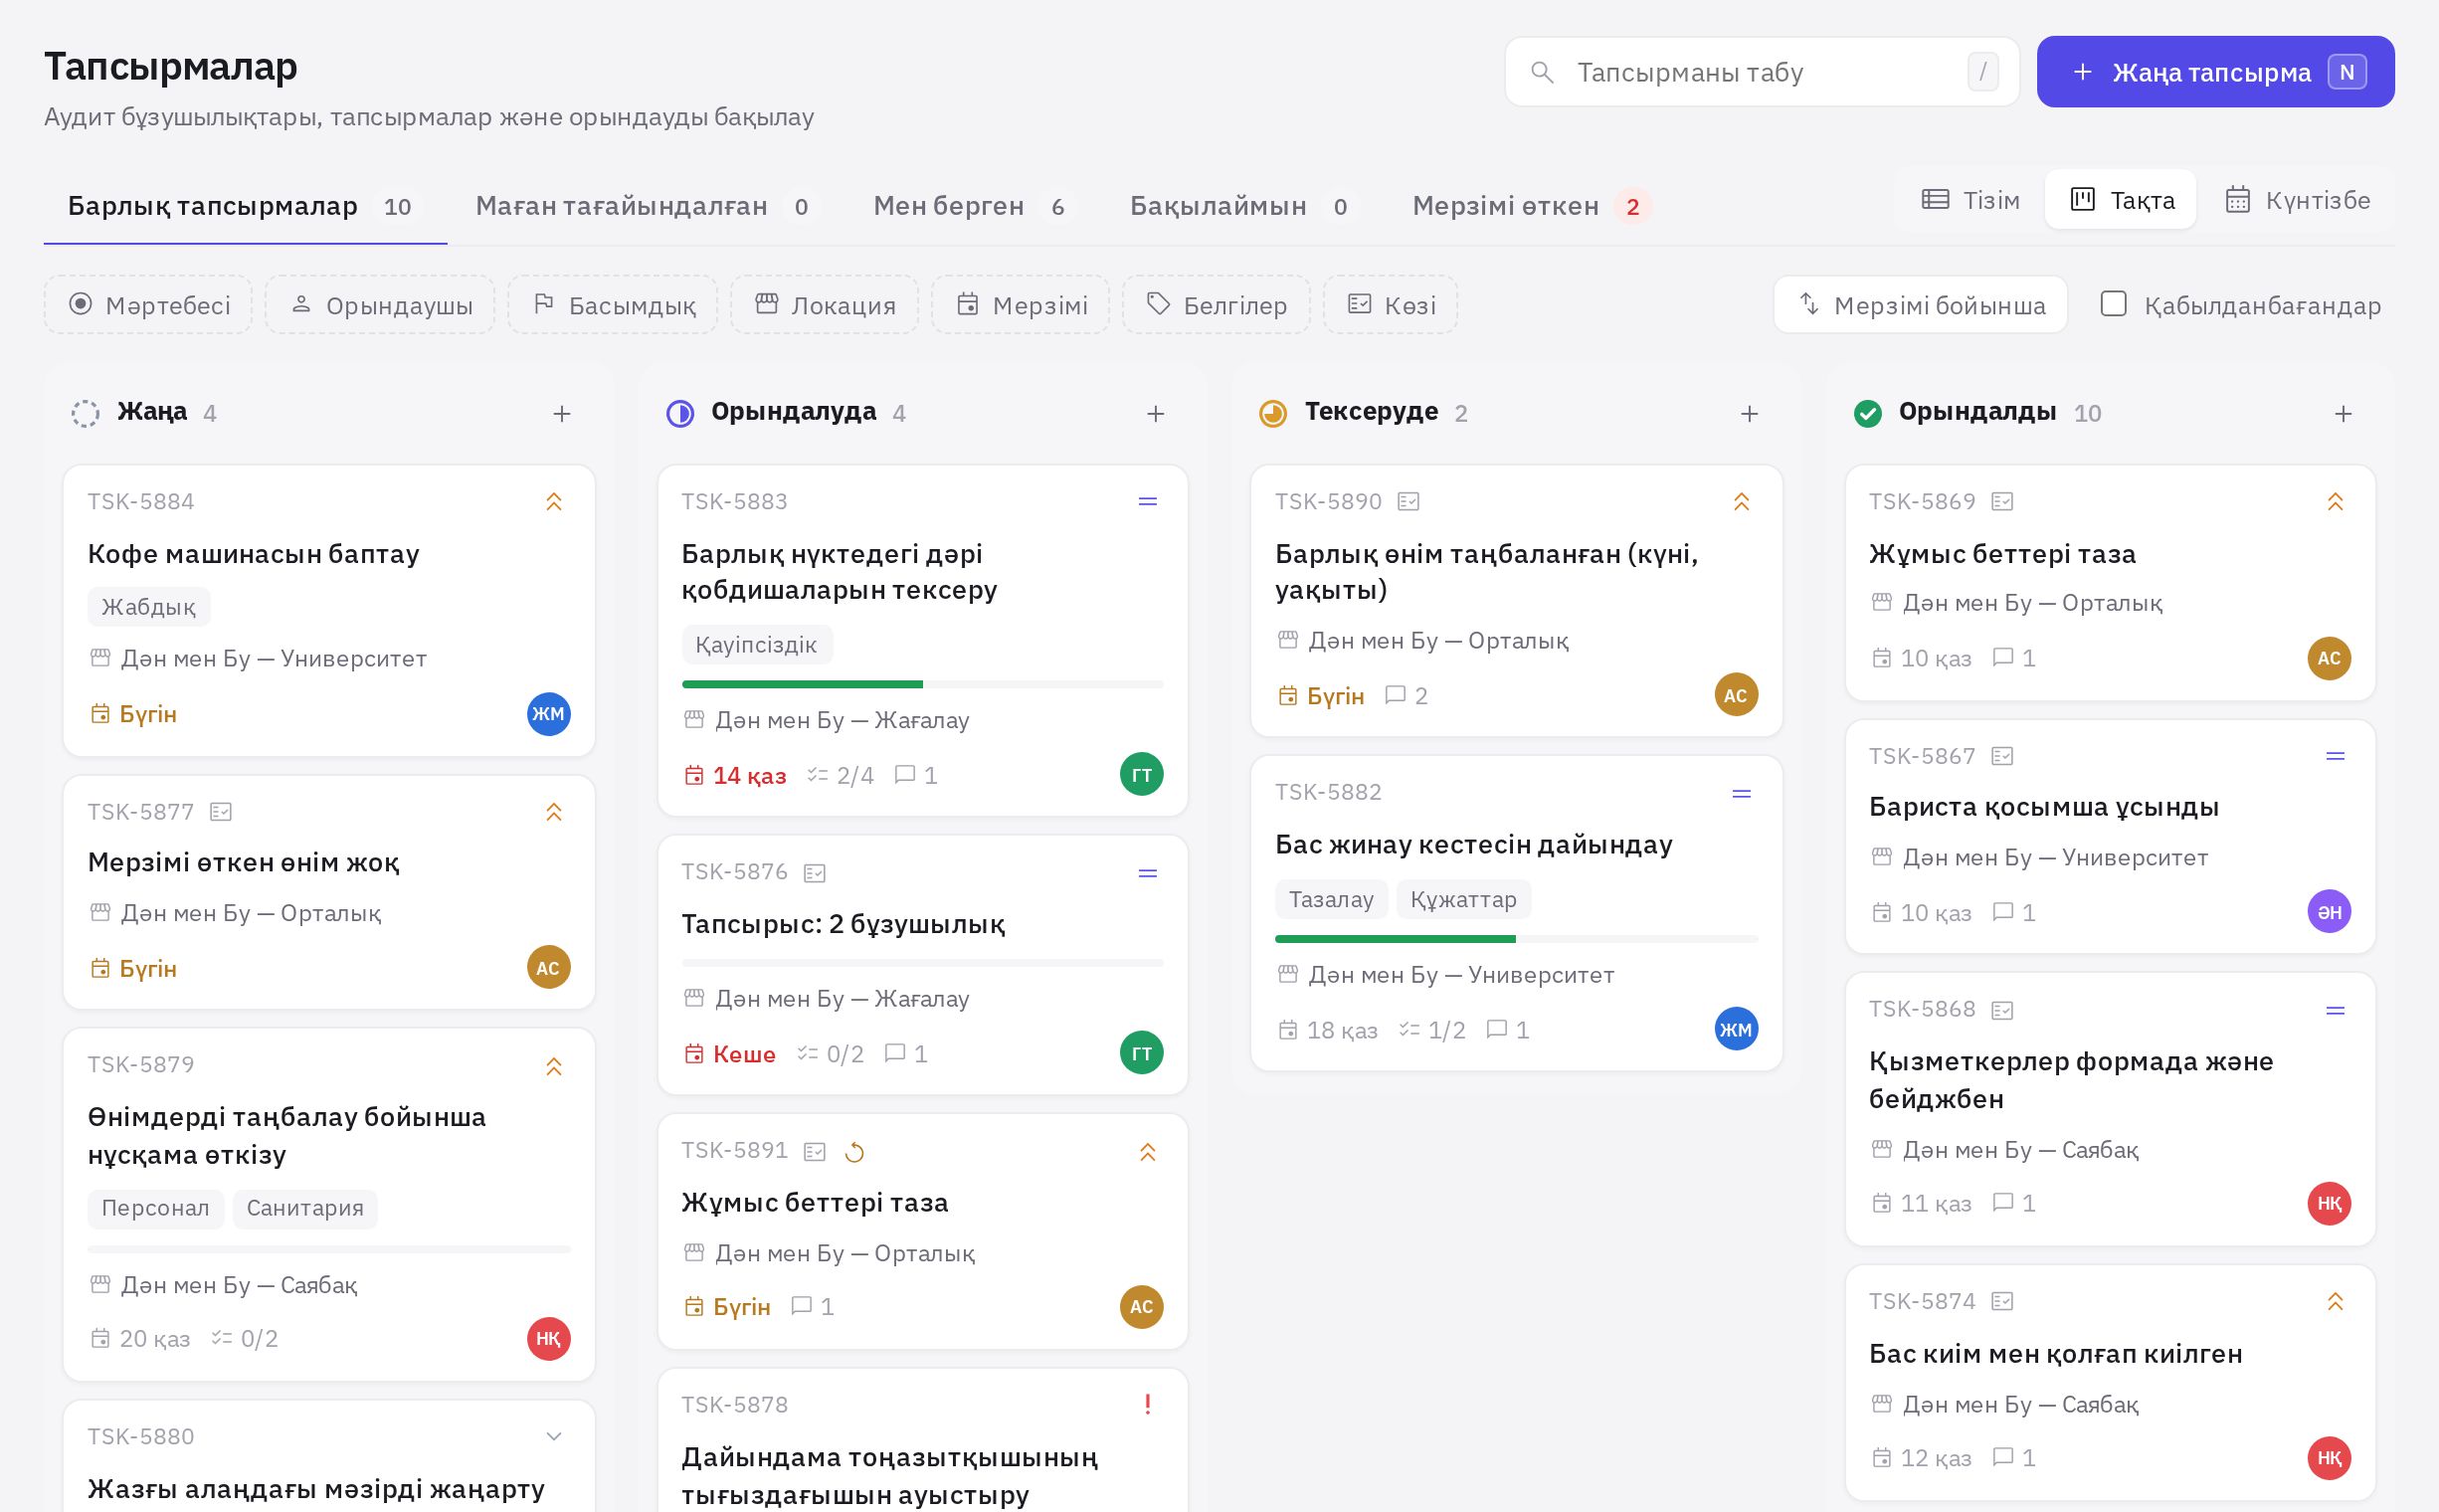2439x1512 pixels.
Task: Switch to Күнтізбе calendar view
Action: pyautogui.click(x=2297, y=200)
